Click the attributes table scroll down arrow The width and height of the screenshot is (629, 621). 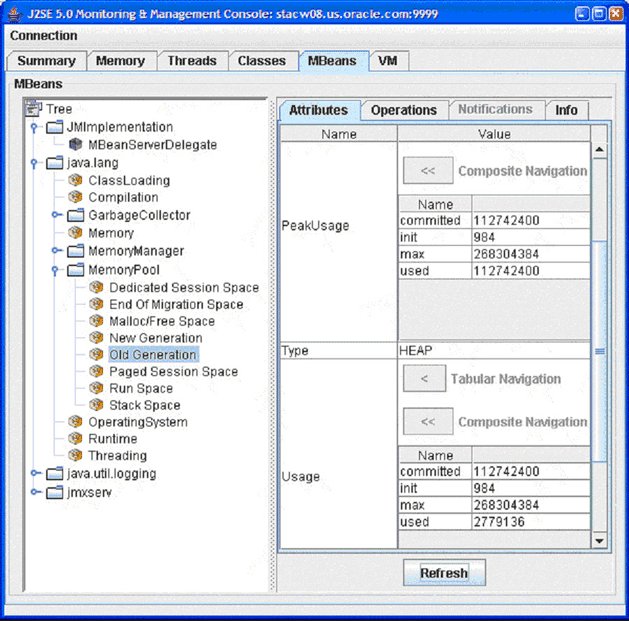[600, 540]
